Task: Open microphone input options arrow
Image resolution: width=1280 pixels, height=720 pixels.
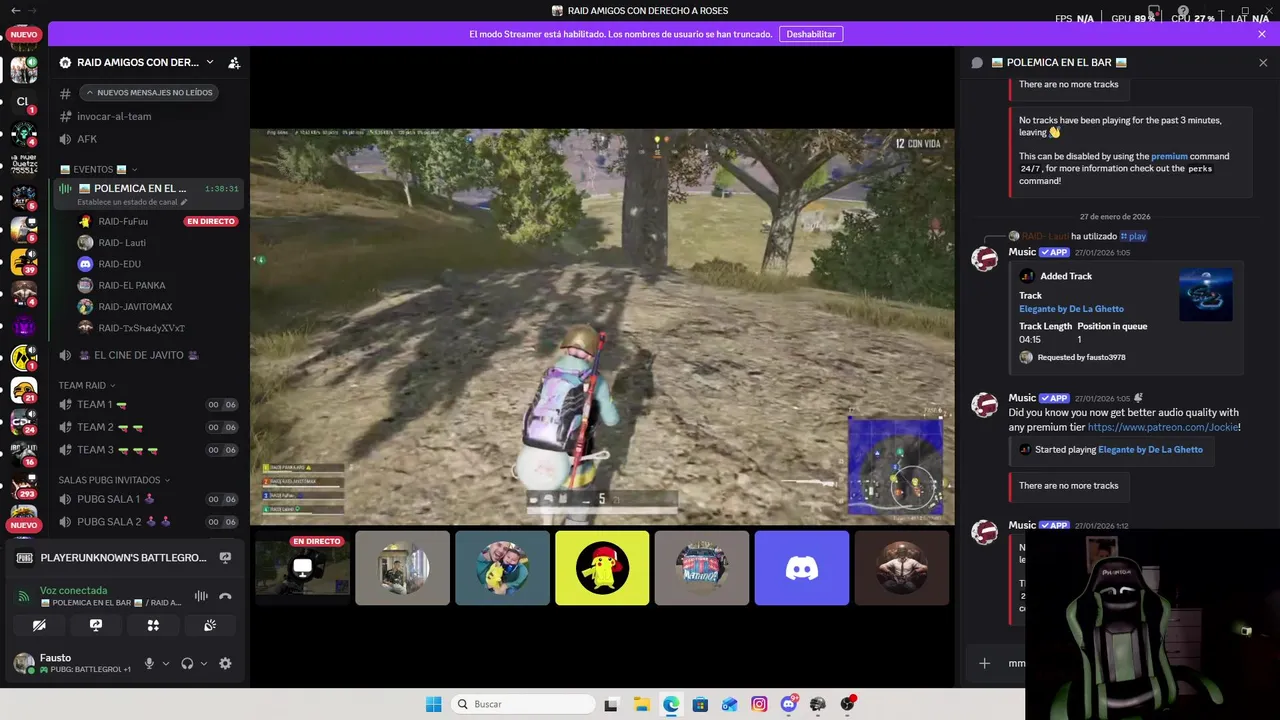Action: click(x=166, y=663)
